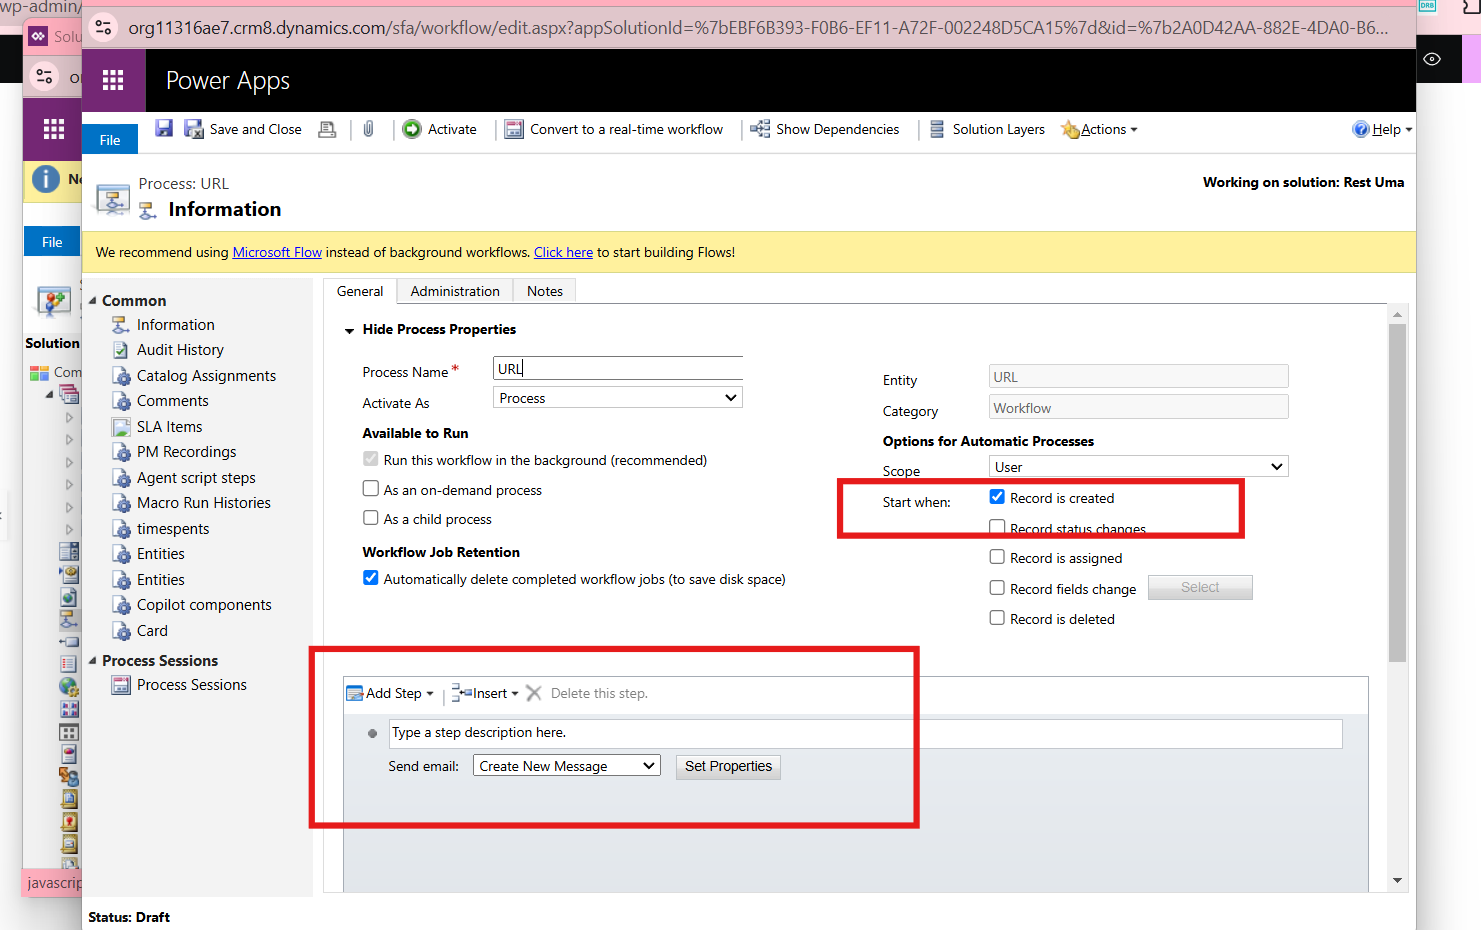The height and width of the screenshot is (930, 1481).
Task: Click the step description text field
Action: click(866, 733)
